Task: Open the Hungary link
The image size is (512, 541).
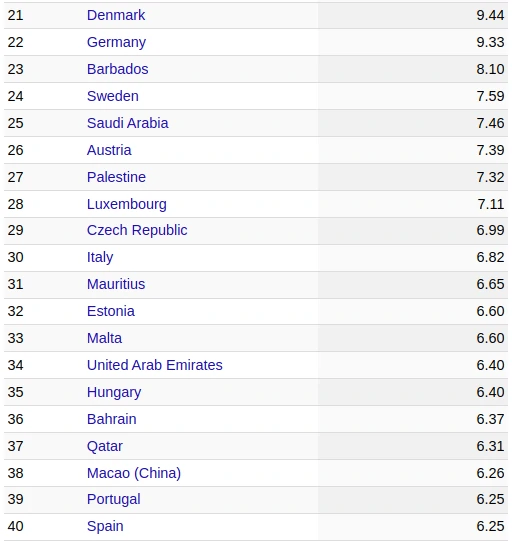Action: pos(114,392)
